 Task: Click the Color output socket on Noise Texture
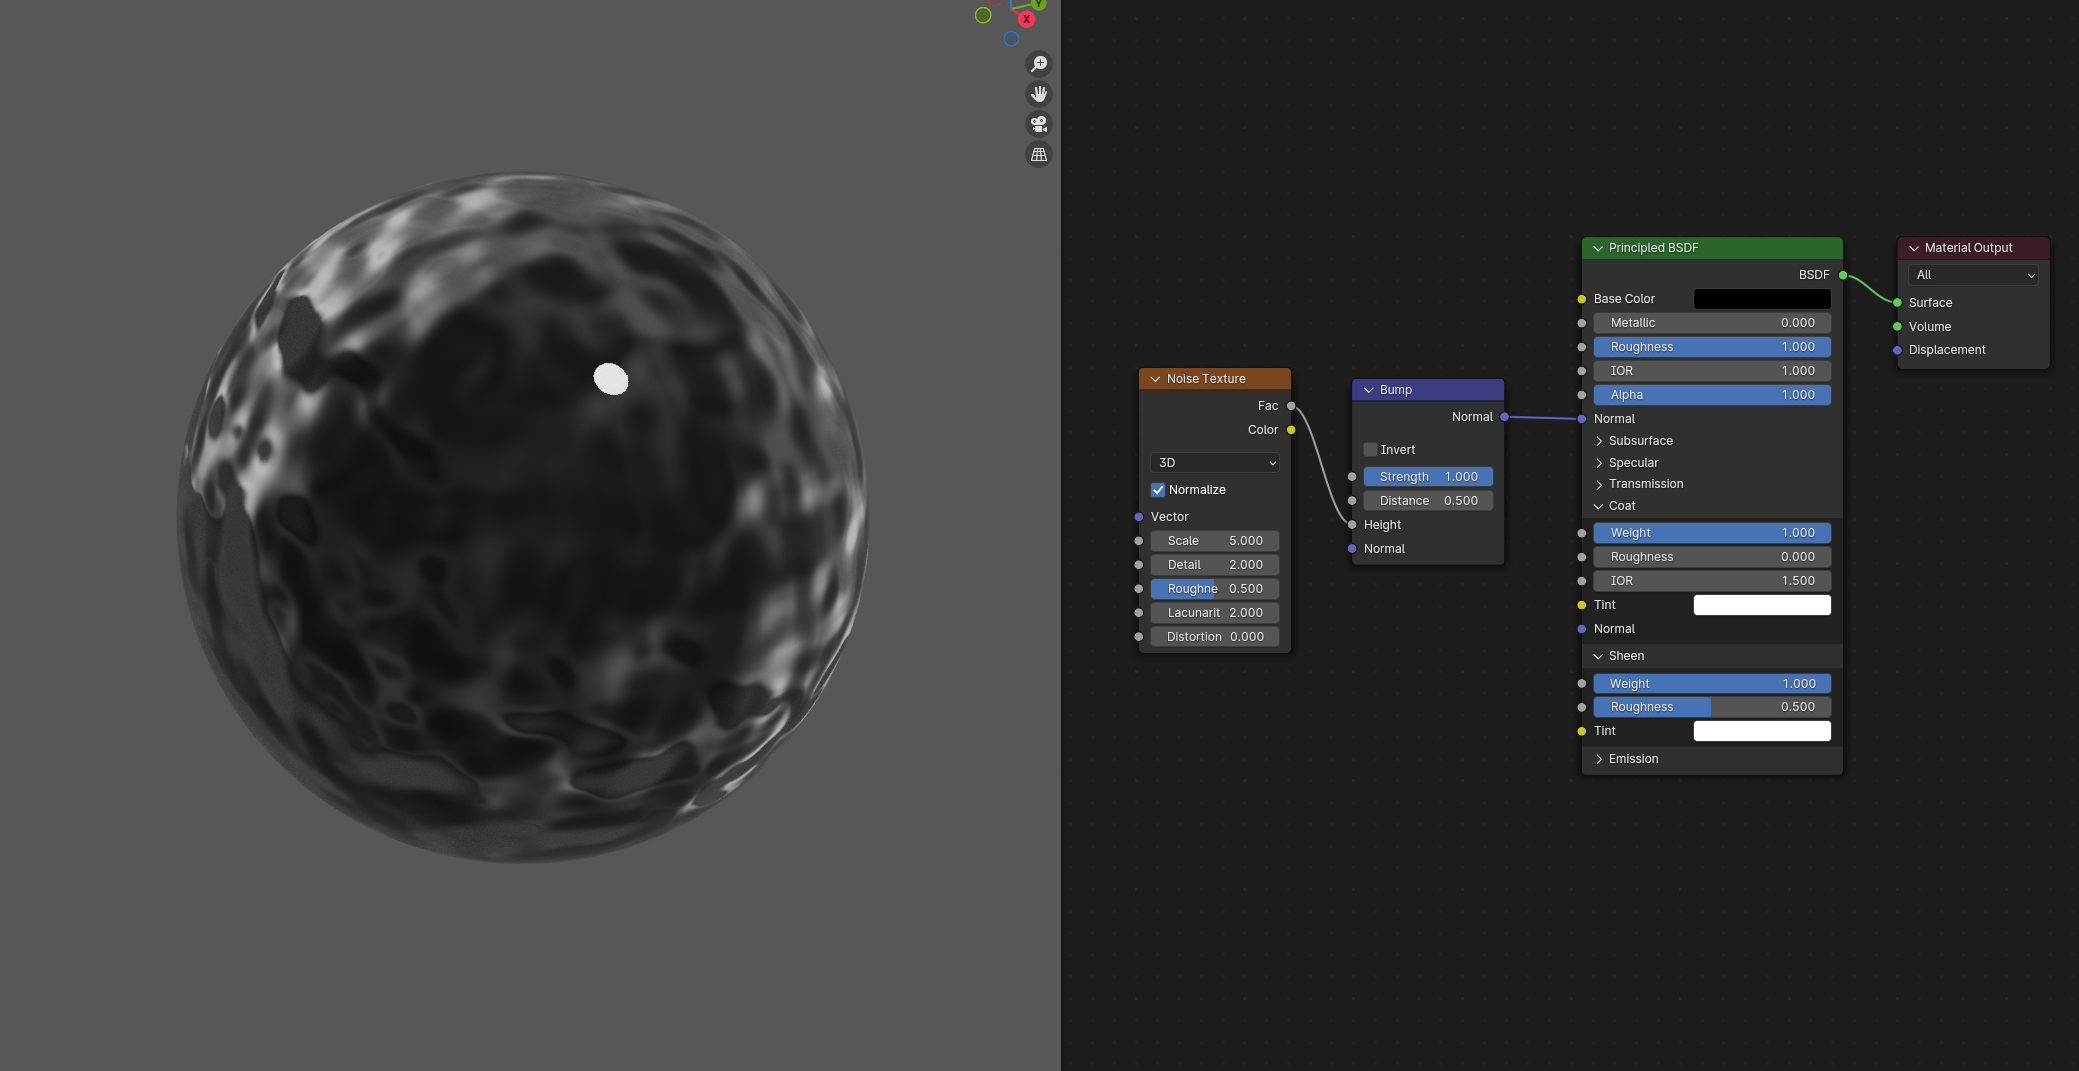point(1291,430)
